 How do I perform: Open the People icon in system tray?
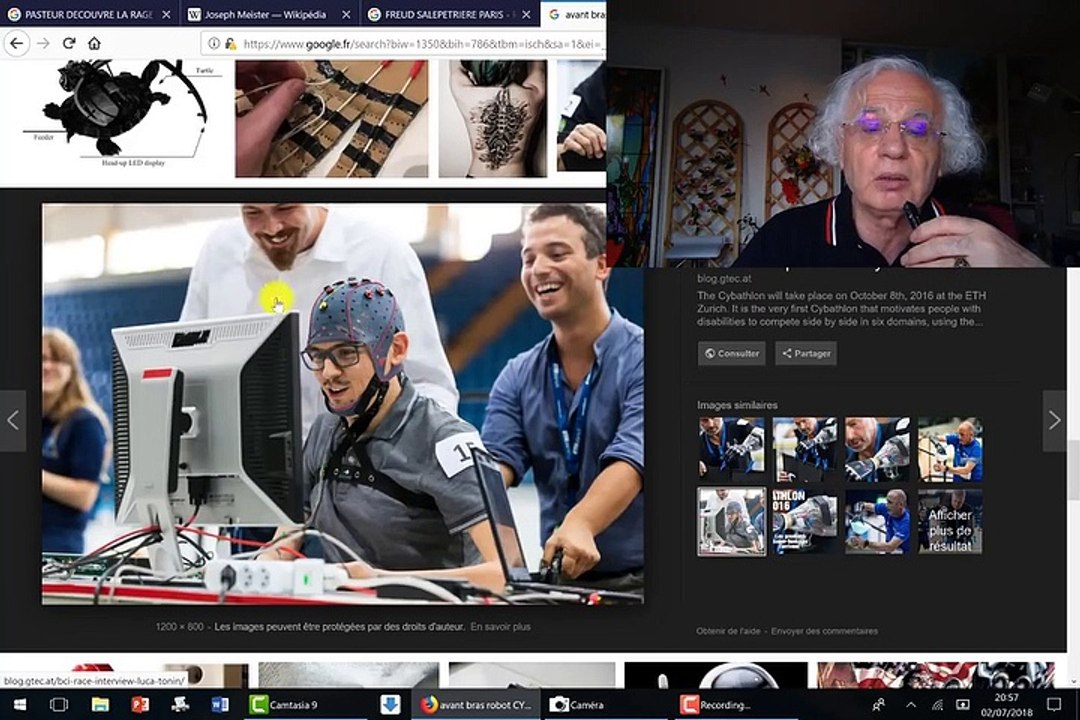878,705
